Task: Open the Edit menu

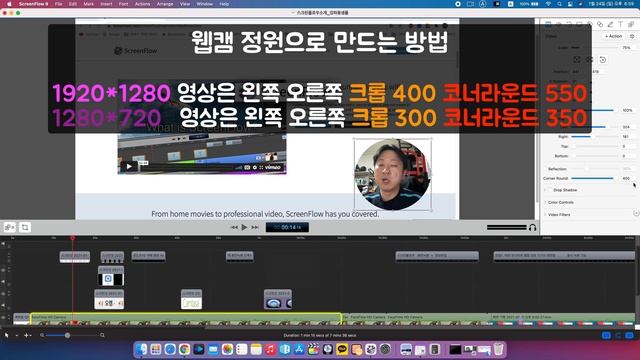Action: (x=73, y=4)
